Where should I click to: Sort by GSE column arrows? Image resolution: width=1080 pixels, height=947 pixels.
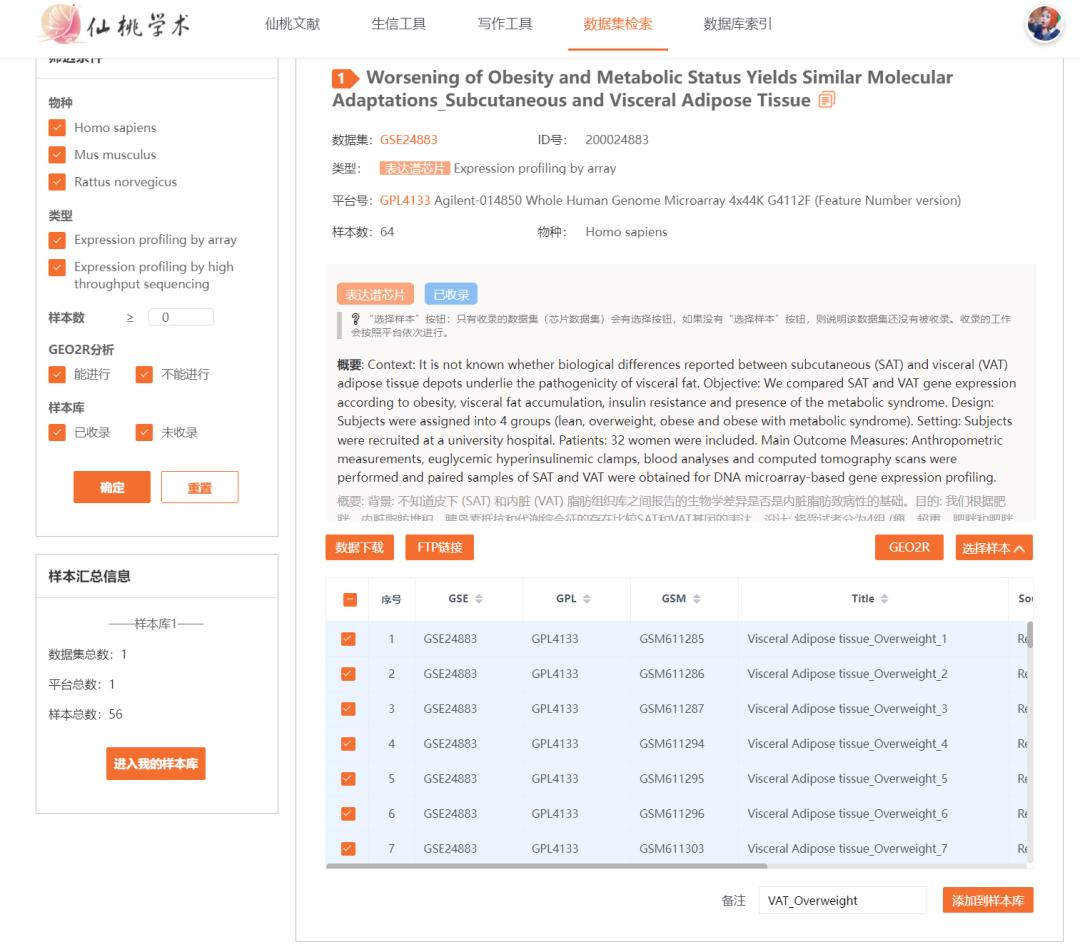click(x=479, y=599)
